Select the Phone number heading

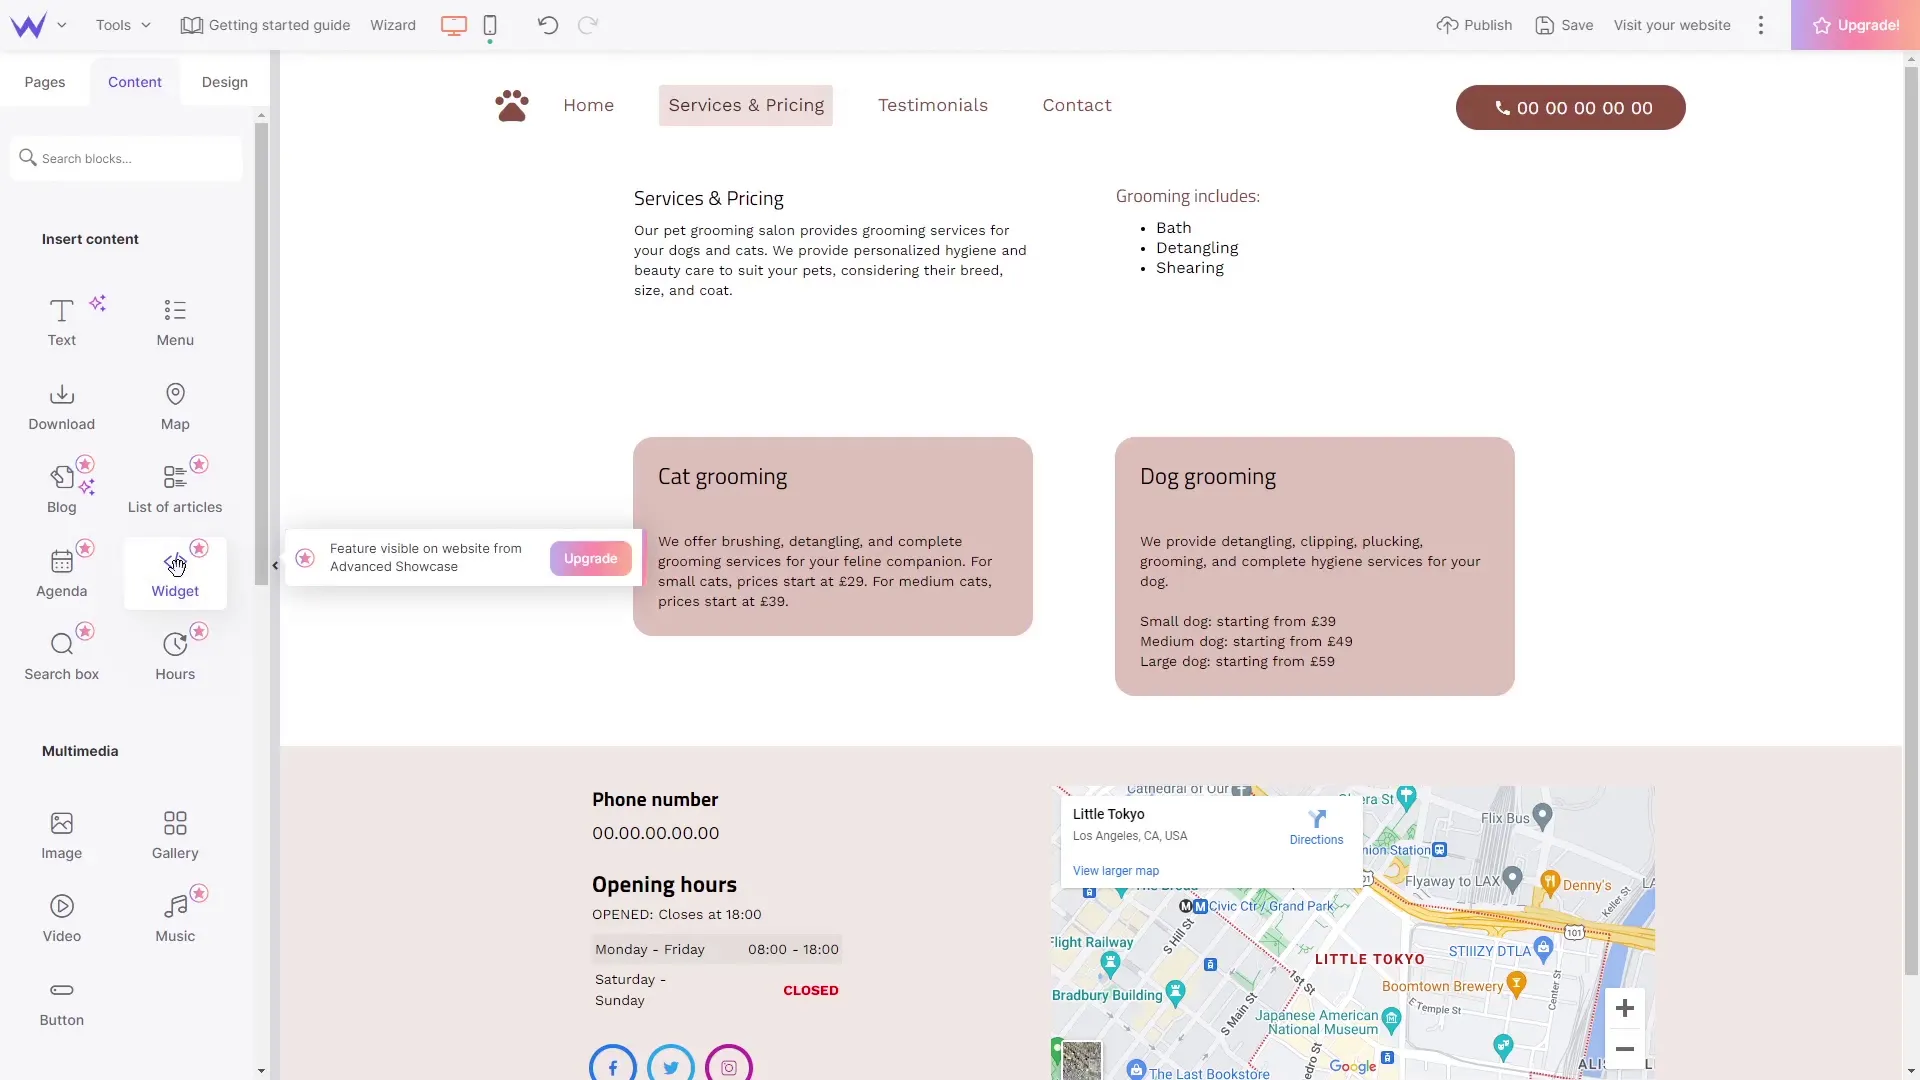pyautogui.click(x=655, y=799)
